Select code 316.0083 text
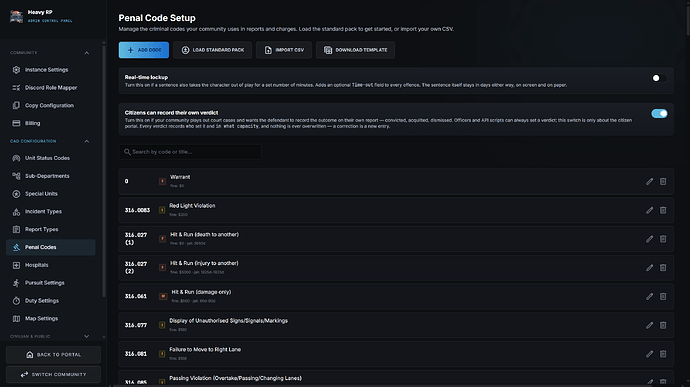 (137, 210)
